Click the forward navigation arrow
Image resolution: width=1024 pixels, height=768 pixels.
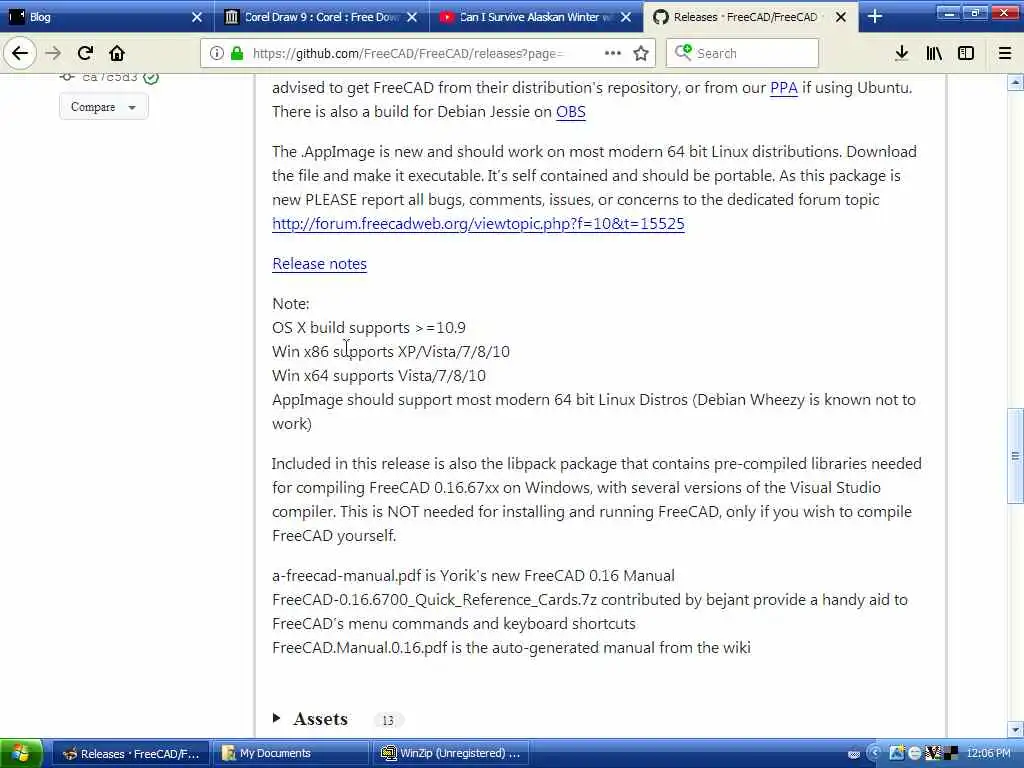tap(53, 53)
